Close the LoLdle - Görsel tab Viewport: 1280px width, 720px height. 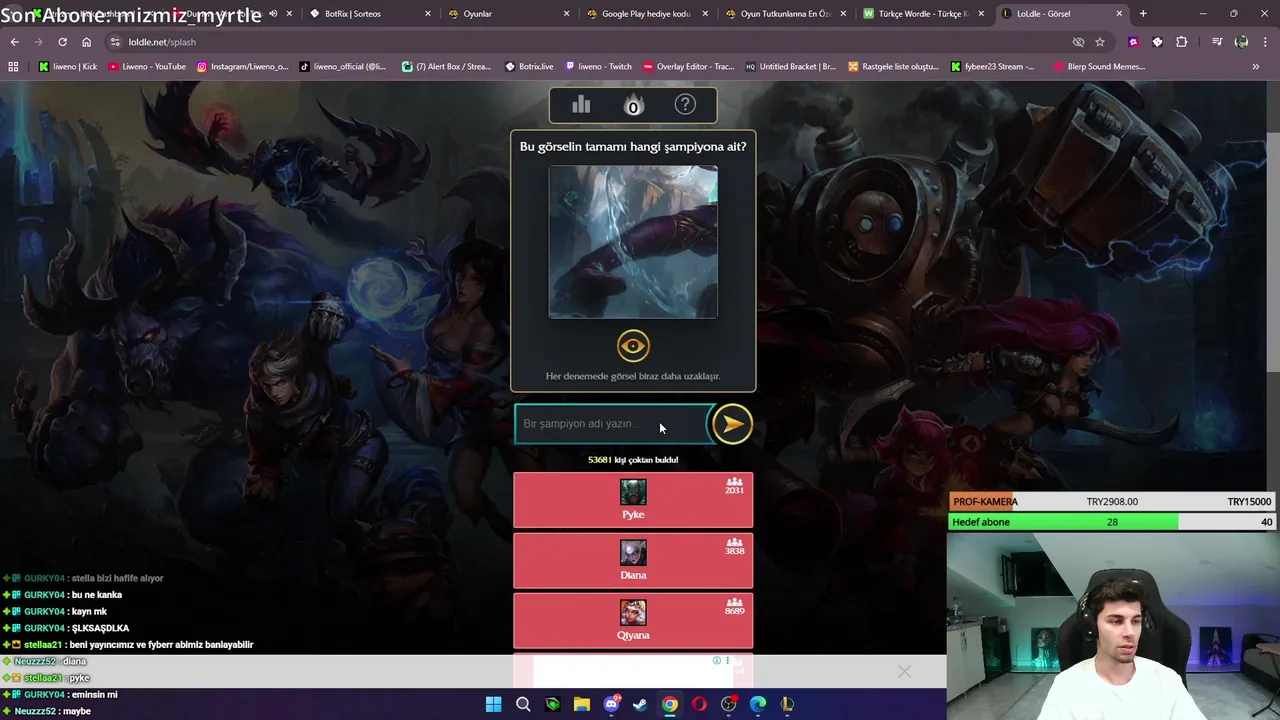point(1119,14)
